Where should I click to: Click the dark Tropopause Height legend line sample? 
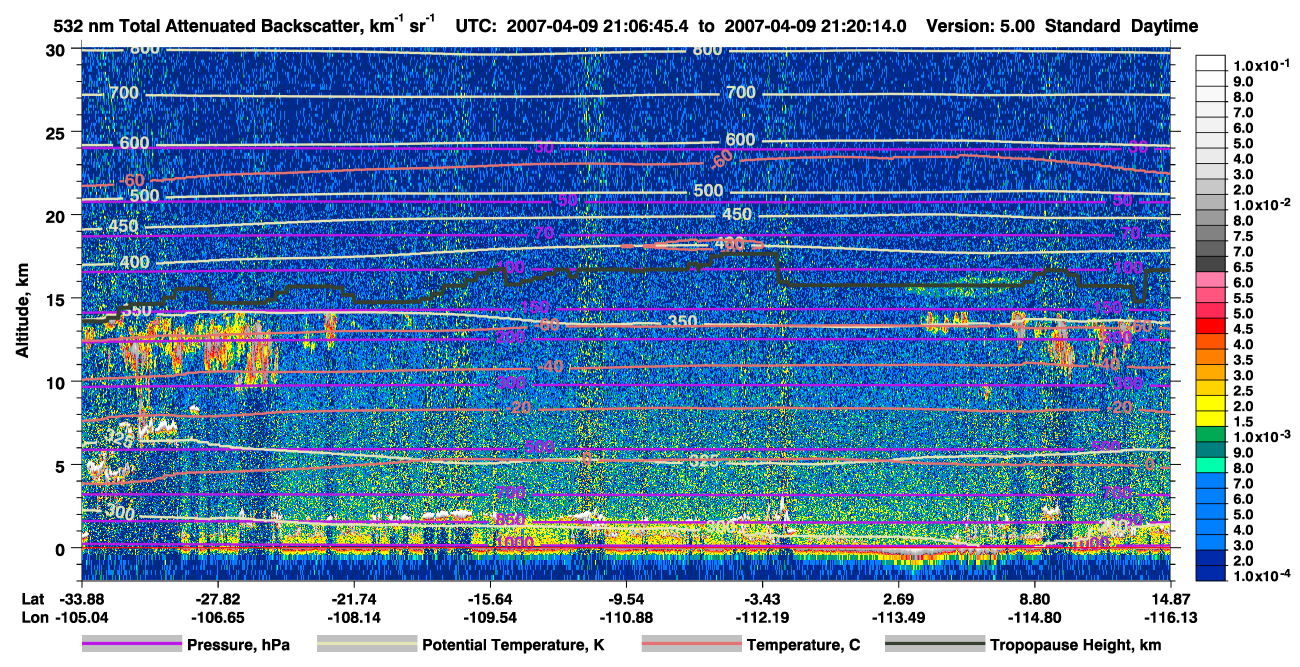pos(935,645)
